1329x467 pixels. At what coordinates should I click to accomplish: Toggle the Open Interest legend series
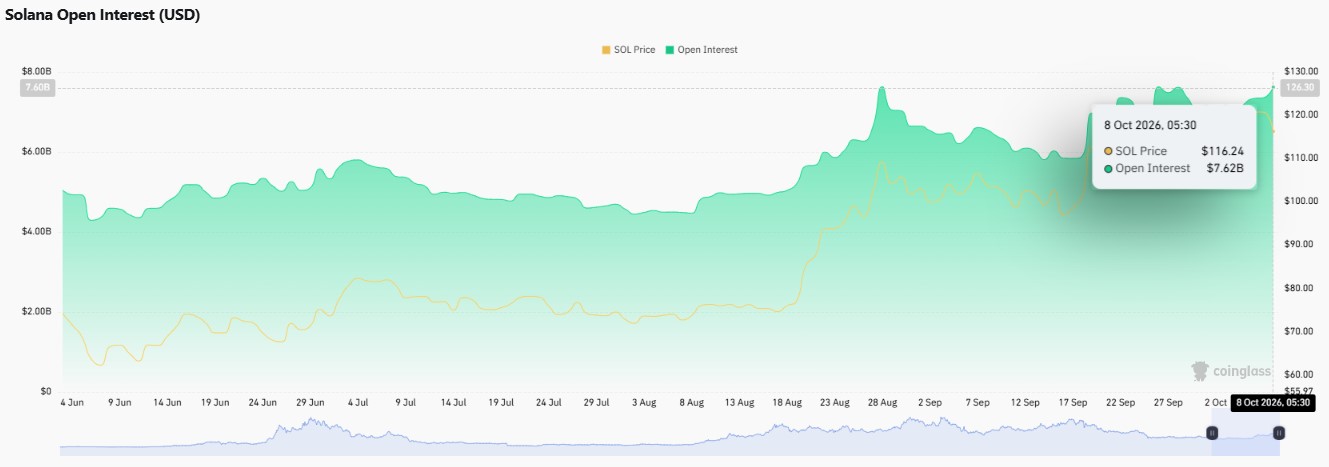coord(701,50)
